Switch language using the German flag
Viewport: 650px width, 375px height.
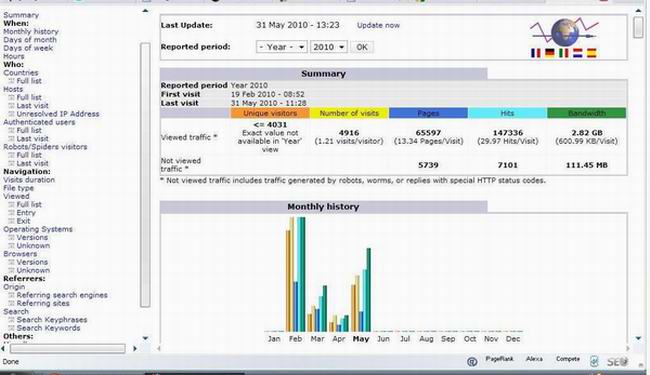[550, 53]
